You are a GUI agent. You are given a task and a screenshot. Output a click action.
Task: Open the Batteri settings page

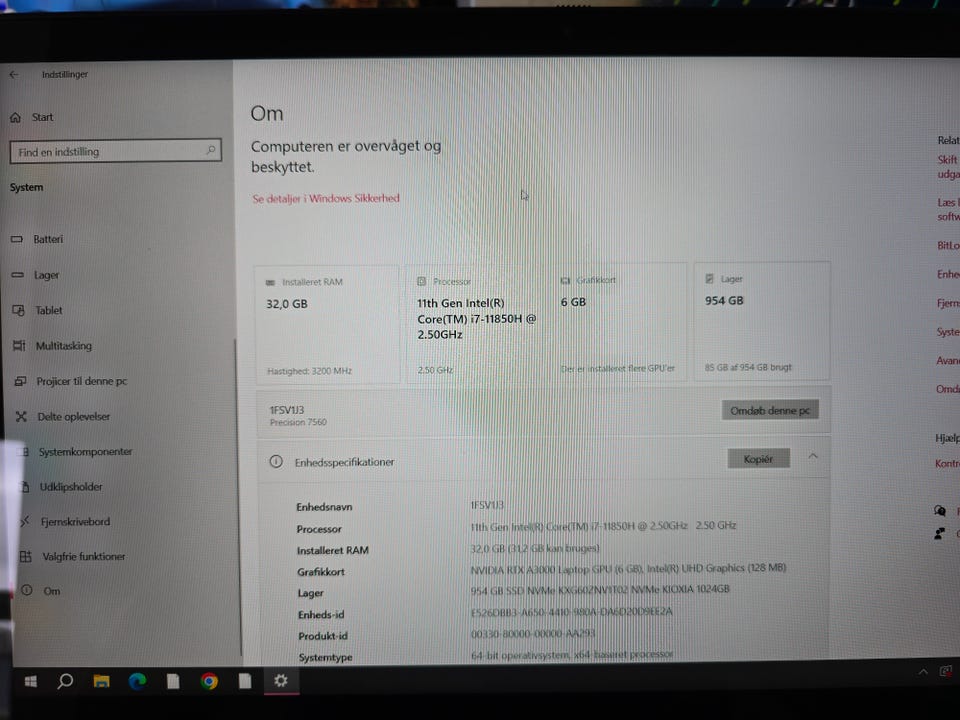(x=48, y=239)
